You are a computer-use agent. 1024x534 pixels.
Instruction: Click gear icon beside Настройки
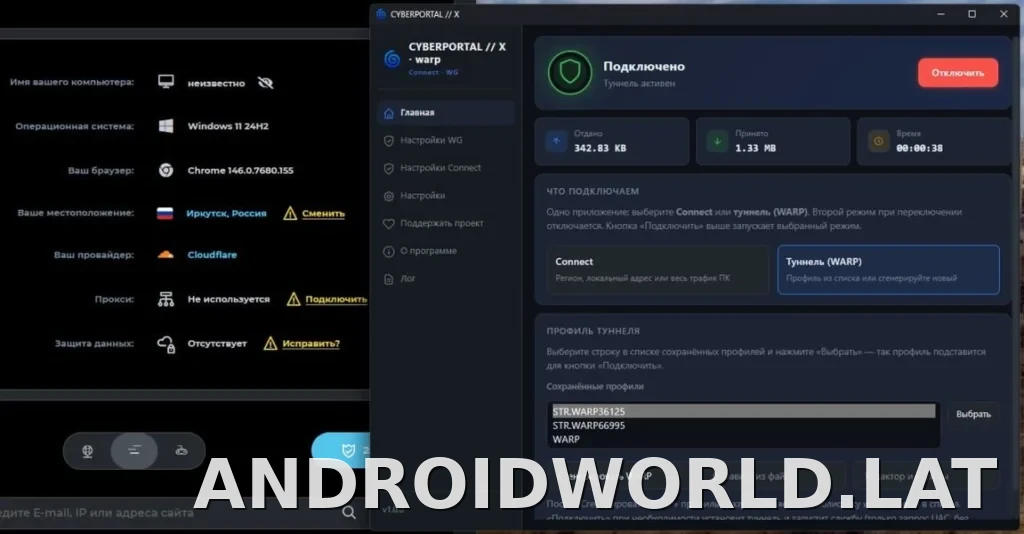(389, 196)
